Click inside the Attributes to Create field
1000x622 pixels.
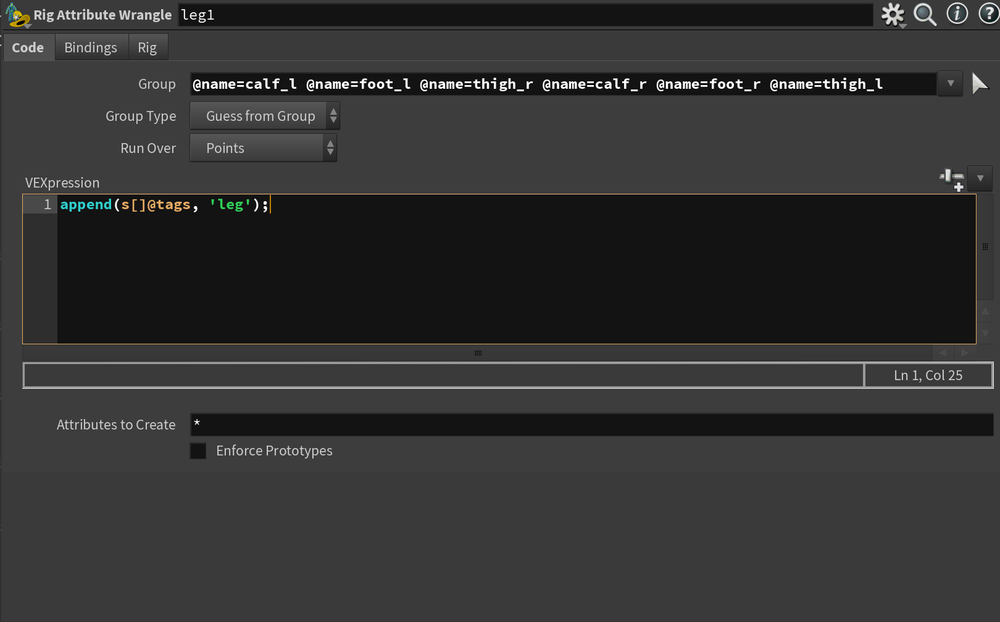coord(590,425)
